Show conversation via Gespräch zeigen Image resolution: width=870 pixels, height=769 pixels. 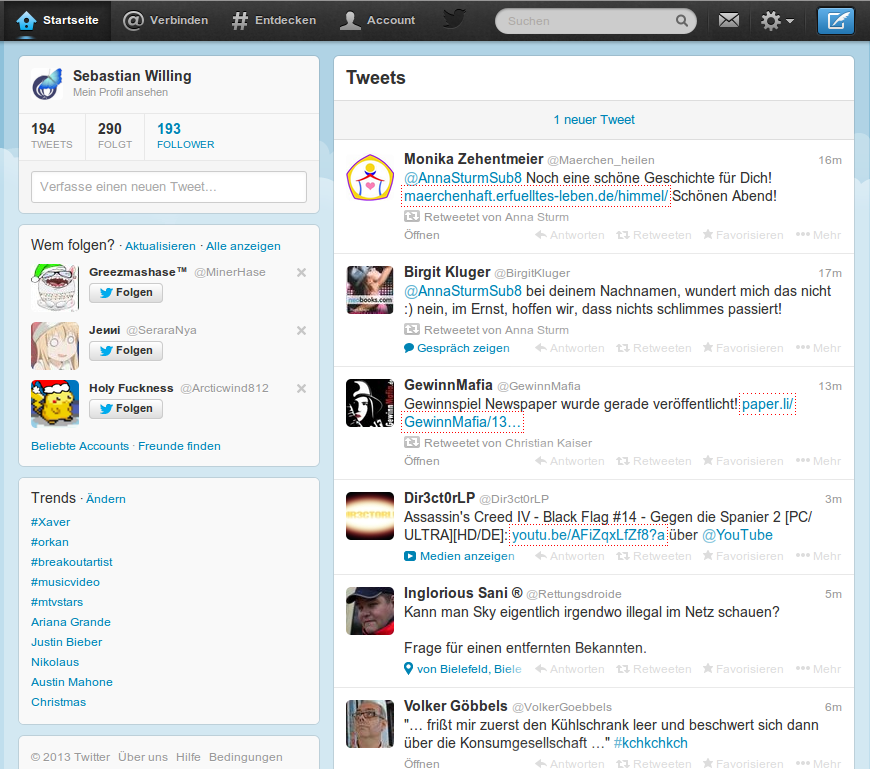457,348
